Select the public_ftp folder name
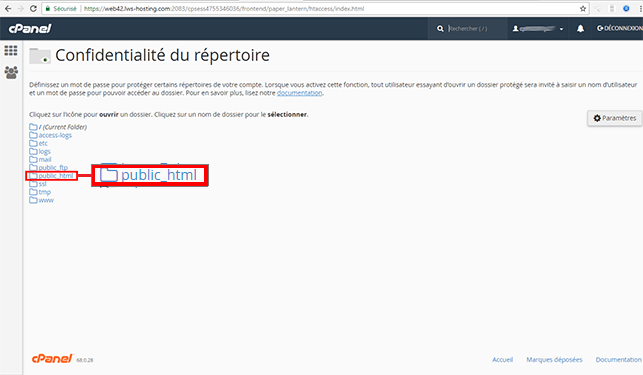The image size is (643, 375). click(x=53, y=168)
